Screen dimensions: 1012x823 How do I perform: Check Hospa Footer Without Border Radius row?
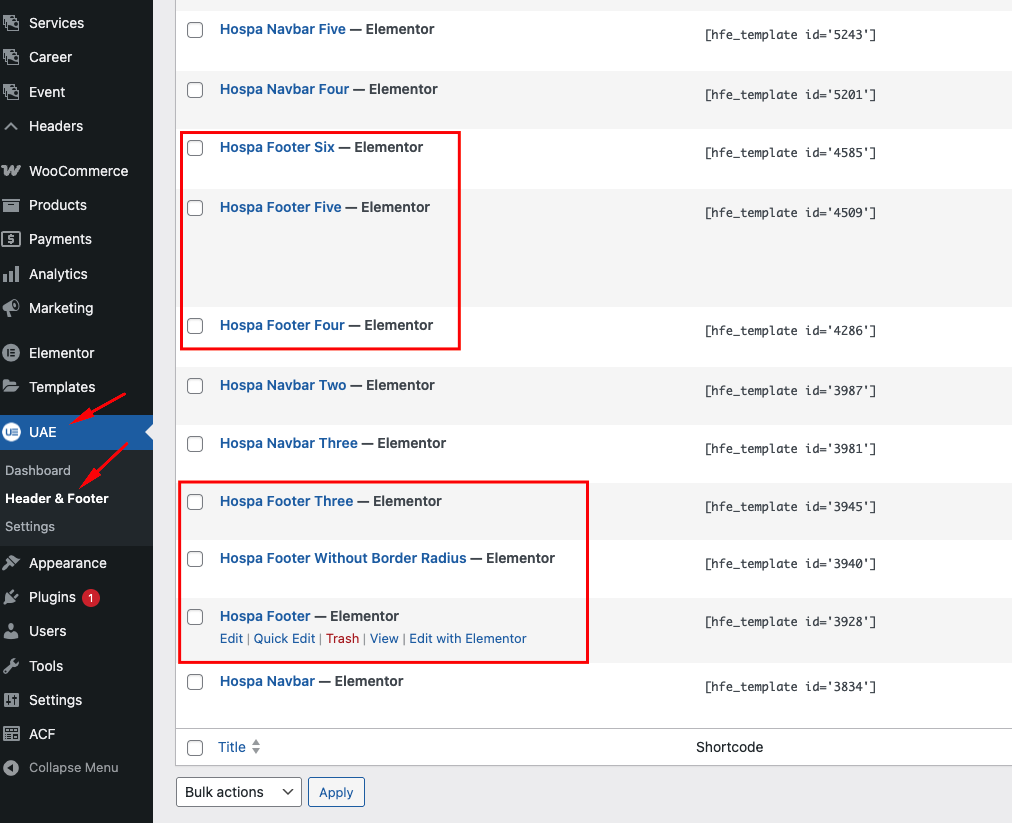pos(195,559)
